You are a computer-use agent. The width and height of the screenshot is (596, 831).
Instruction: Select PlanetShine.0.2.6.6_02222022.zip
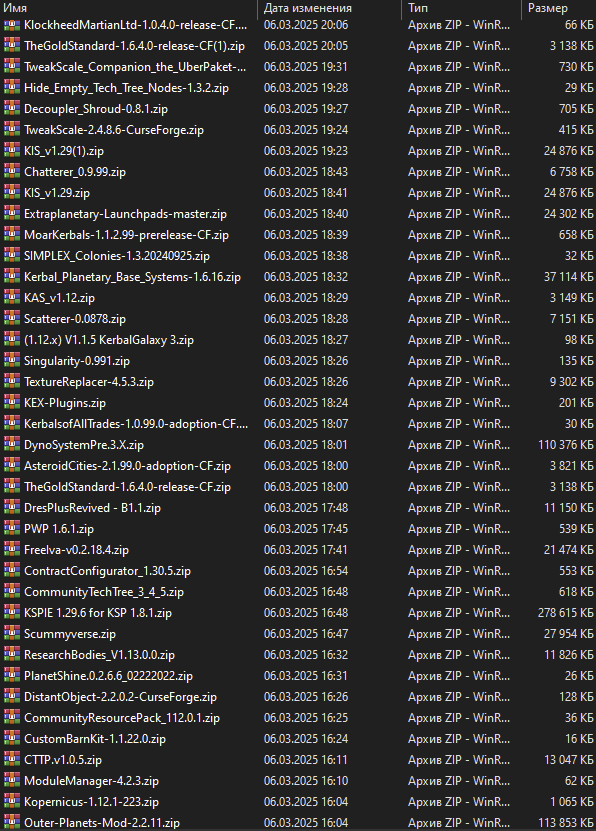click(108, 676)
